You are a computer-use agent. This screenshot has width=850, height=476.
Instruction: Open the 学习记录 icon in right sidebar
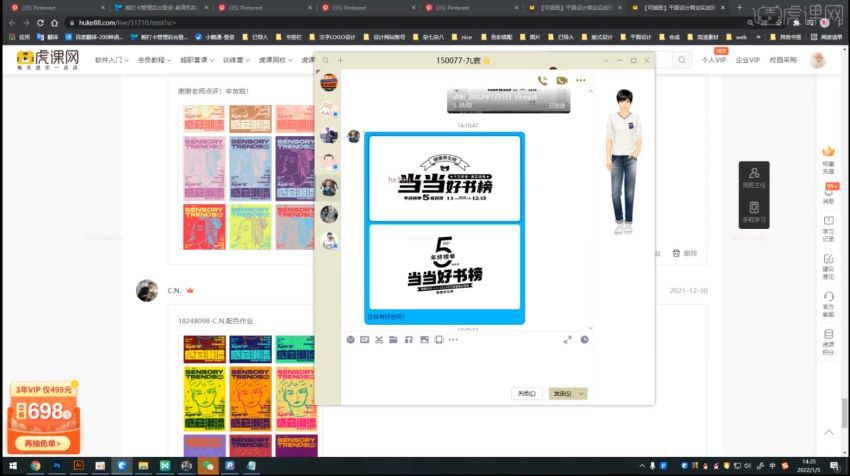pyautogui.click(x=828, y=228)
